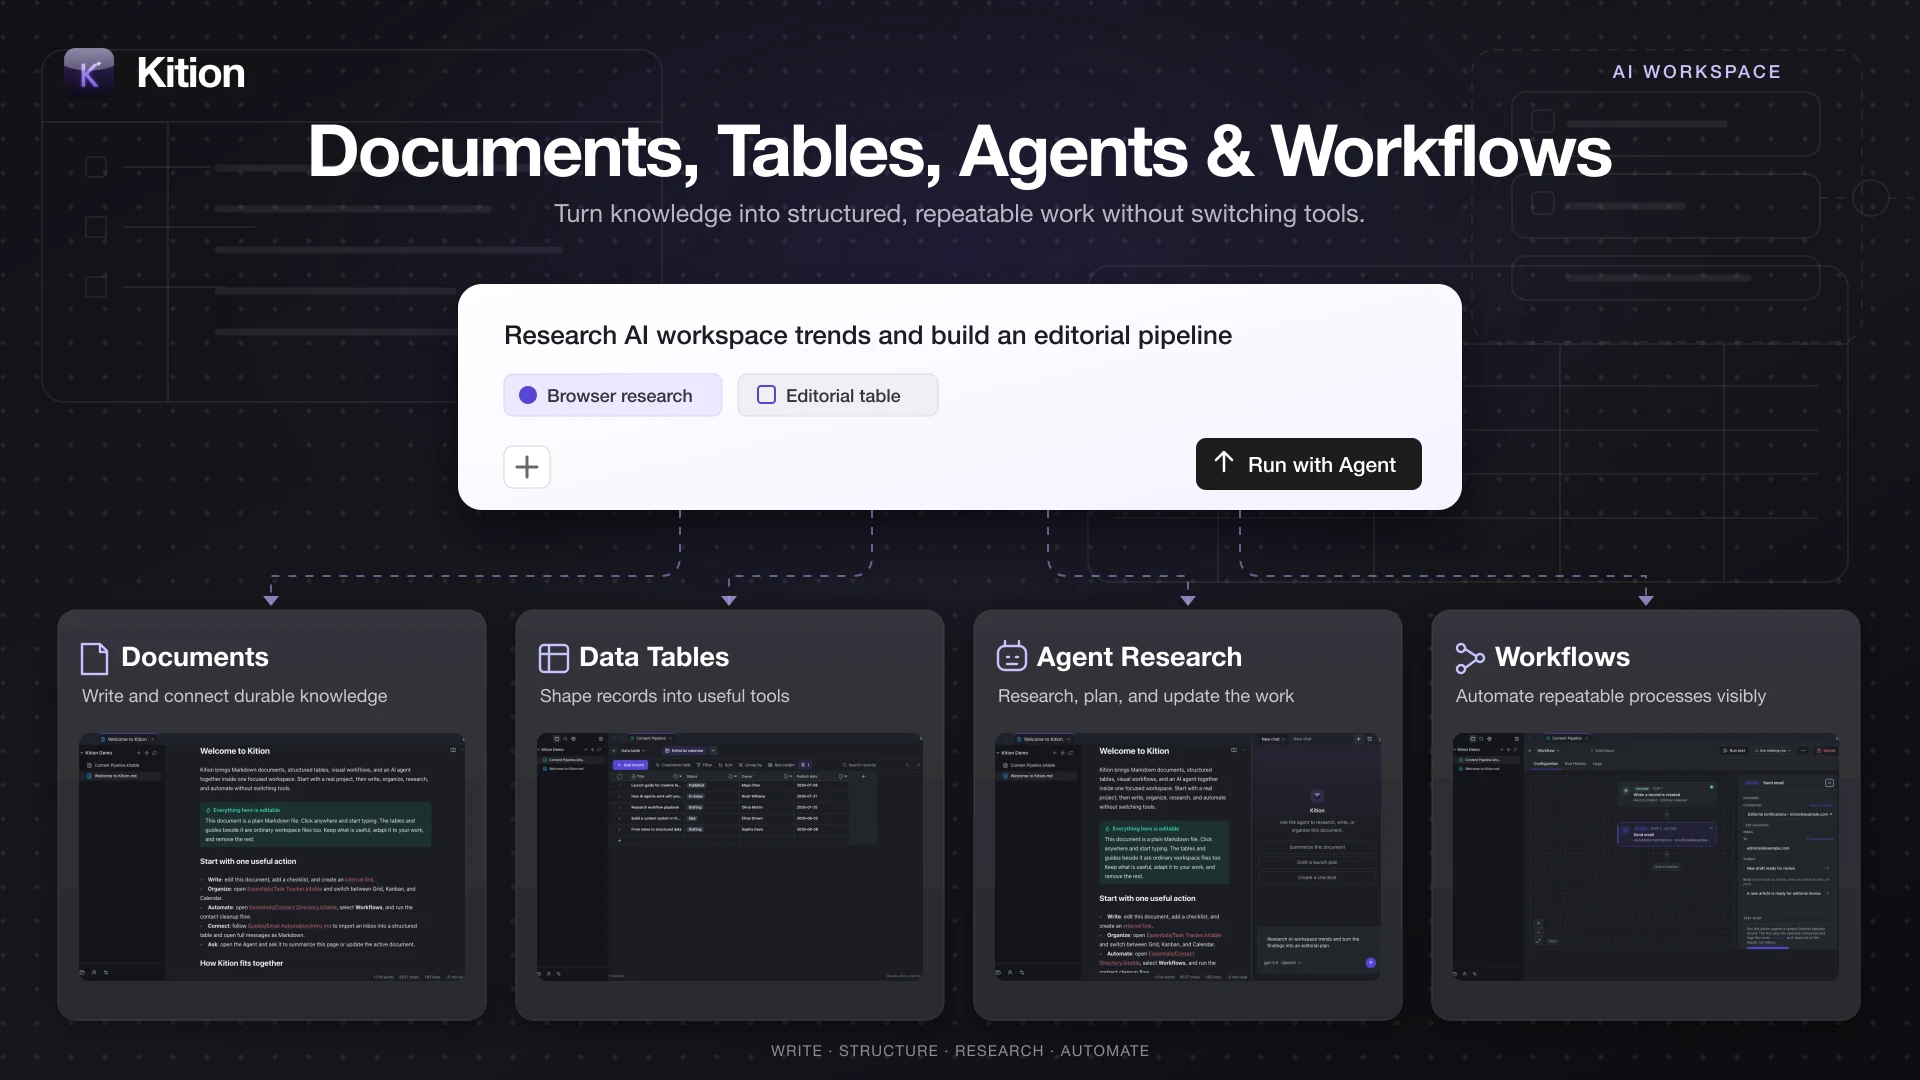Click the Data Tables card title

(x=654, y=657)
